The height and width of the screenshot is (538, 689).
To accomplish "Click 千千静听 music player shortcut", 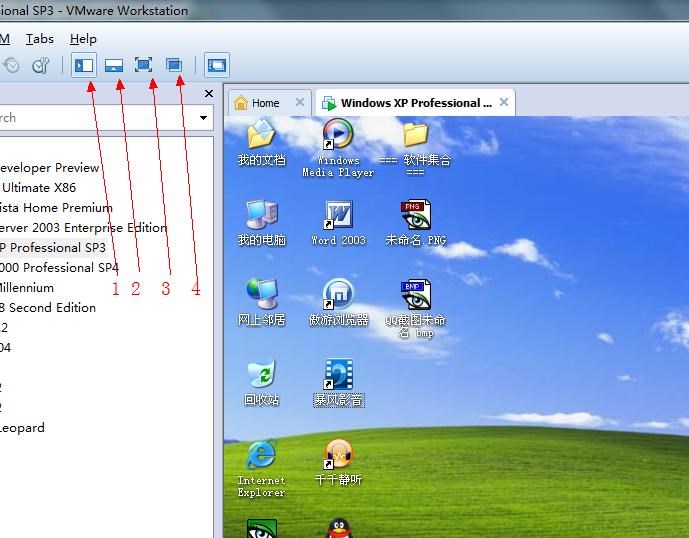I will coord(338,462).
